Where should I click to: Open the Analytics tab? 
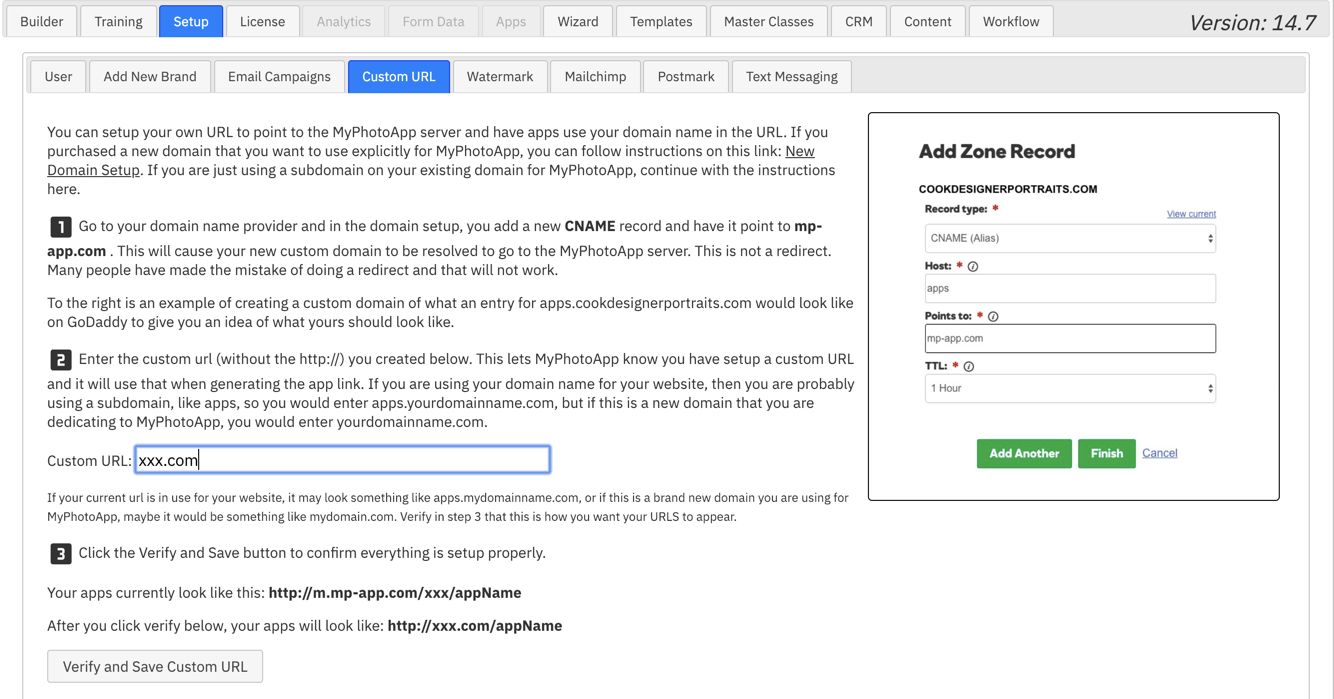(x=344, y=21)
